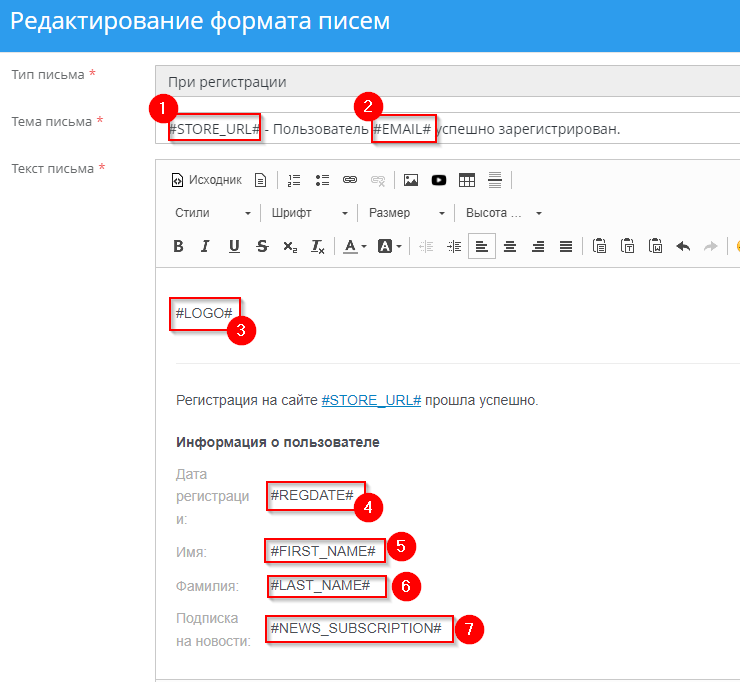Click the insert link icon

[x=350, y=180]
